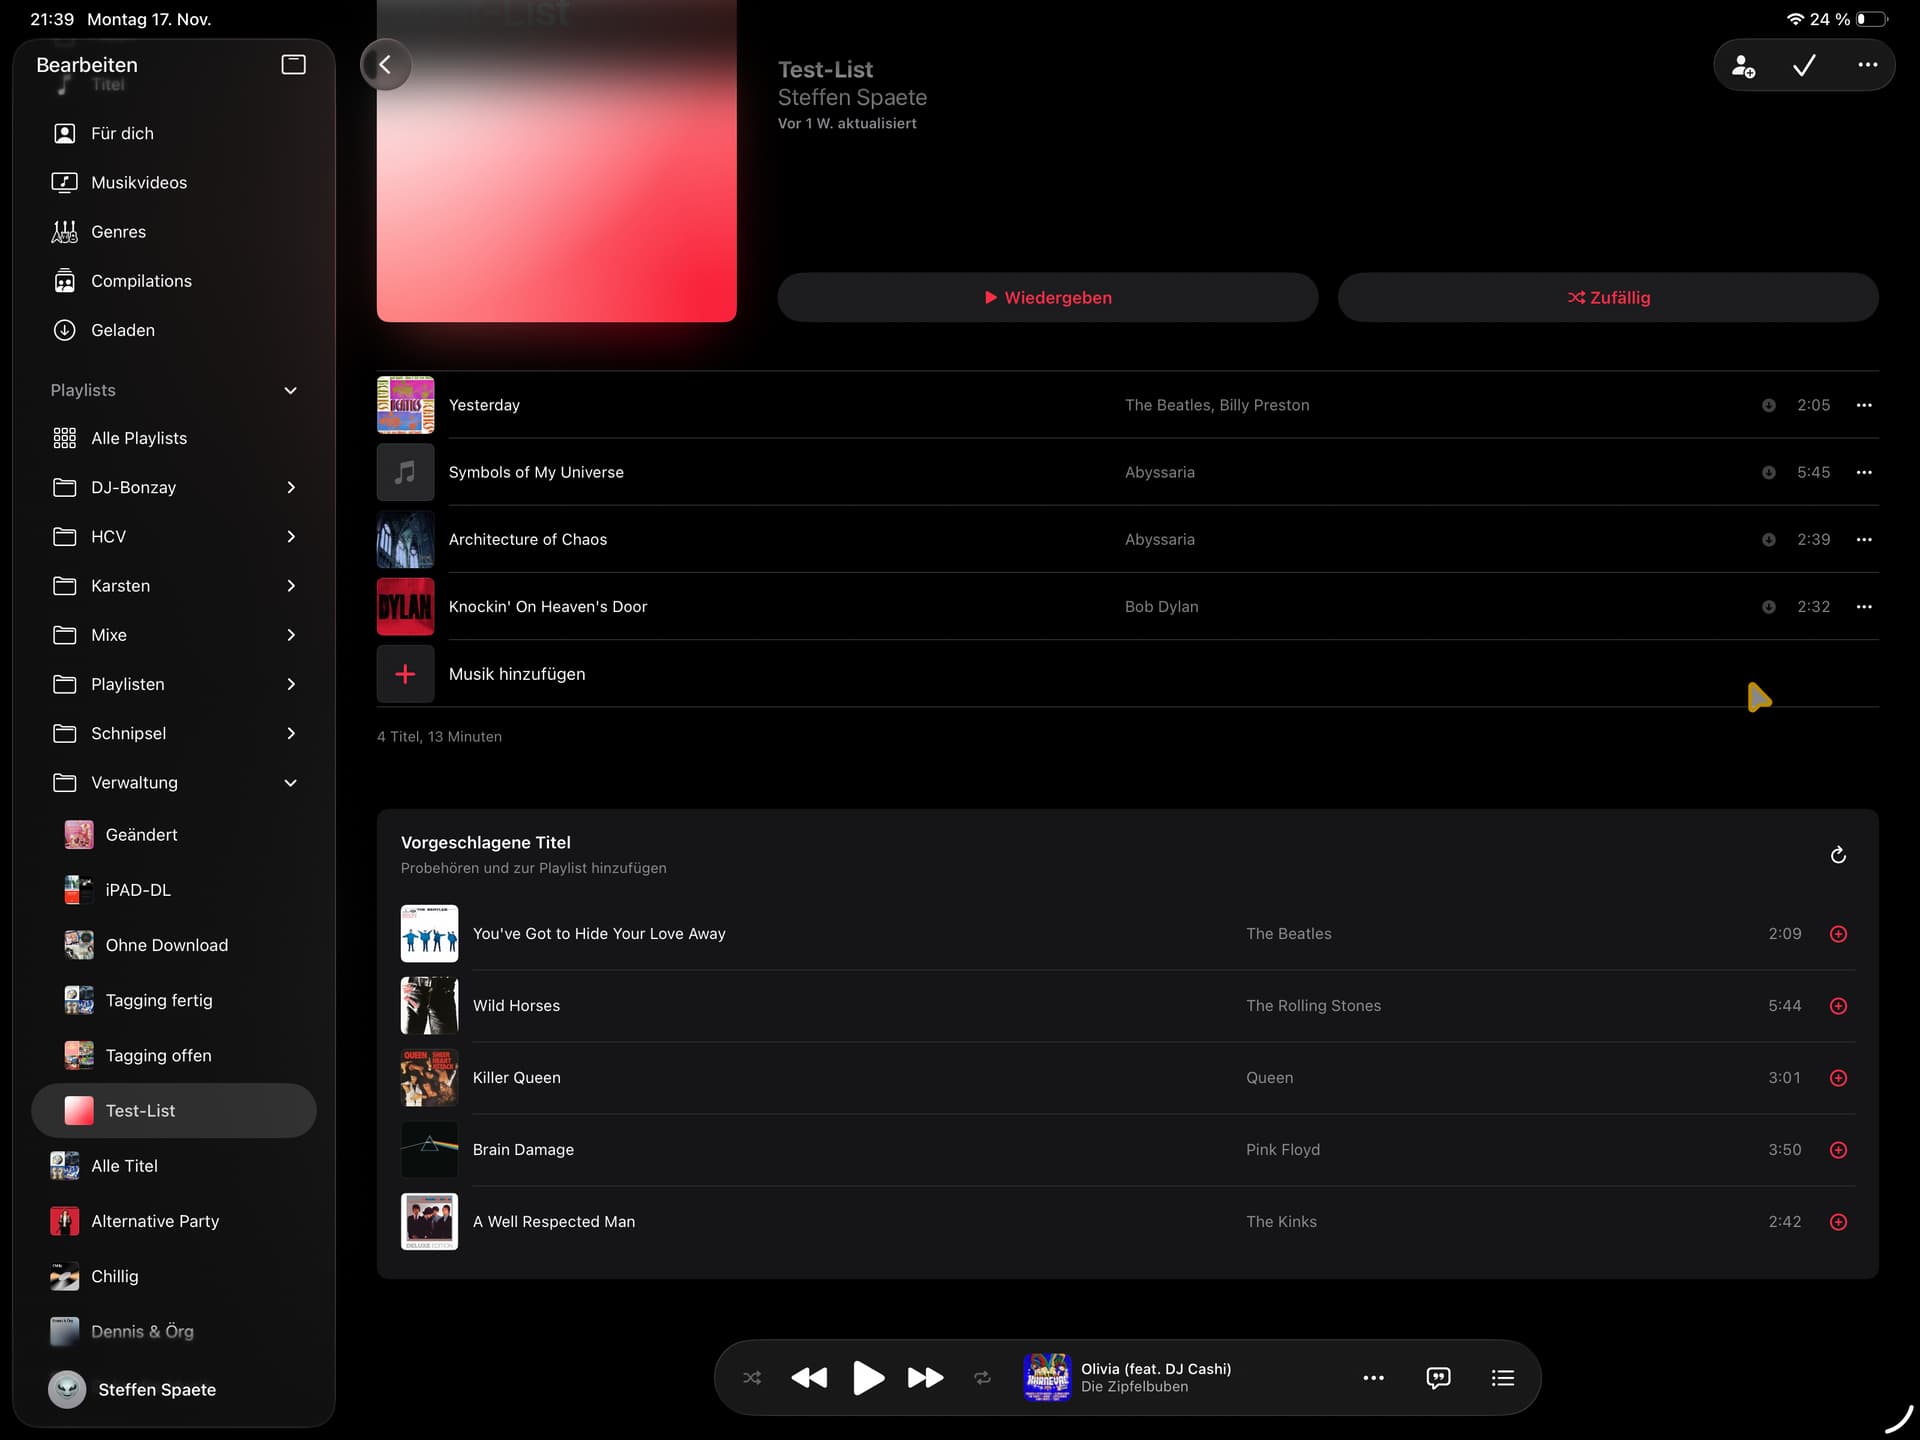Toggle shuffle in the mini player
This screenshot has width=1920, height=1440.
point(752,1378)
